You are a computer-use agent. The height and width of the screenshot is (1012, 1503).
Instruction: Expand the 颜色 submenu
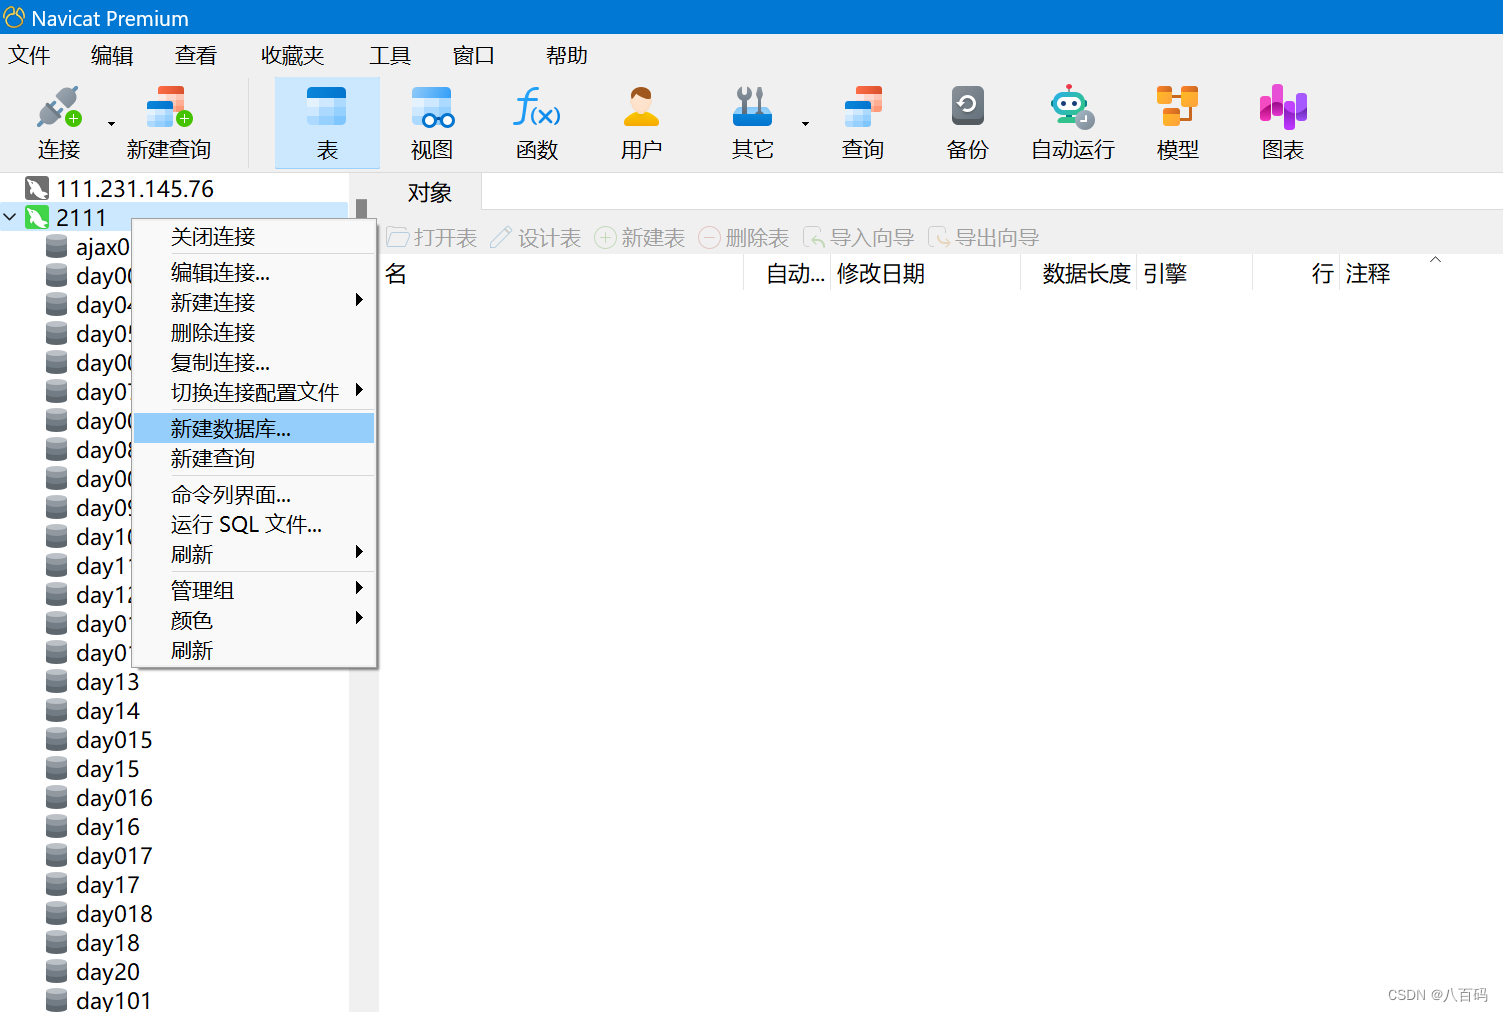point(359,618)
